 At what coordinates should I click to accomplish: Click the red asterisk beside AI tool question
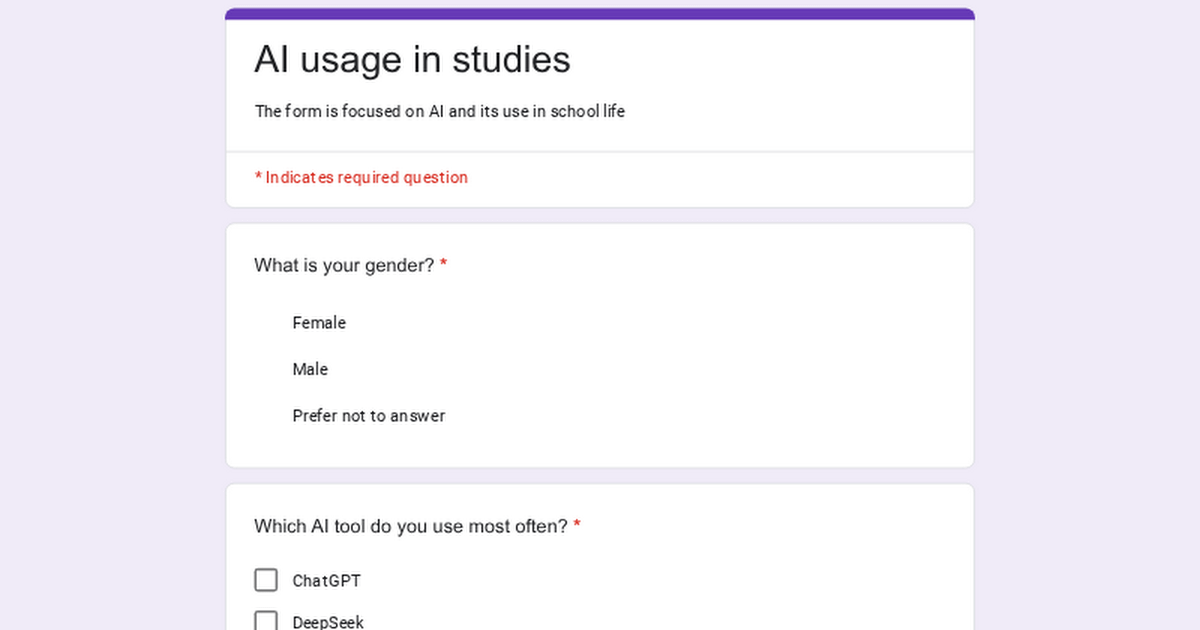click(x=577, y=526)
